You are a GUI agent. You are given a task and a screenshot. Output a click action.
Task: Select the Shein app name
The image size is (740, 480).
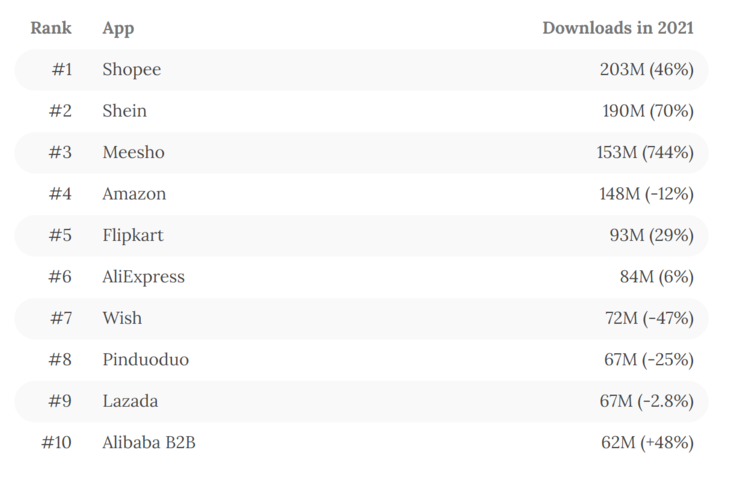pyautogui.click(x=124, y=111)
